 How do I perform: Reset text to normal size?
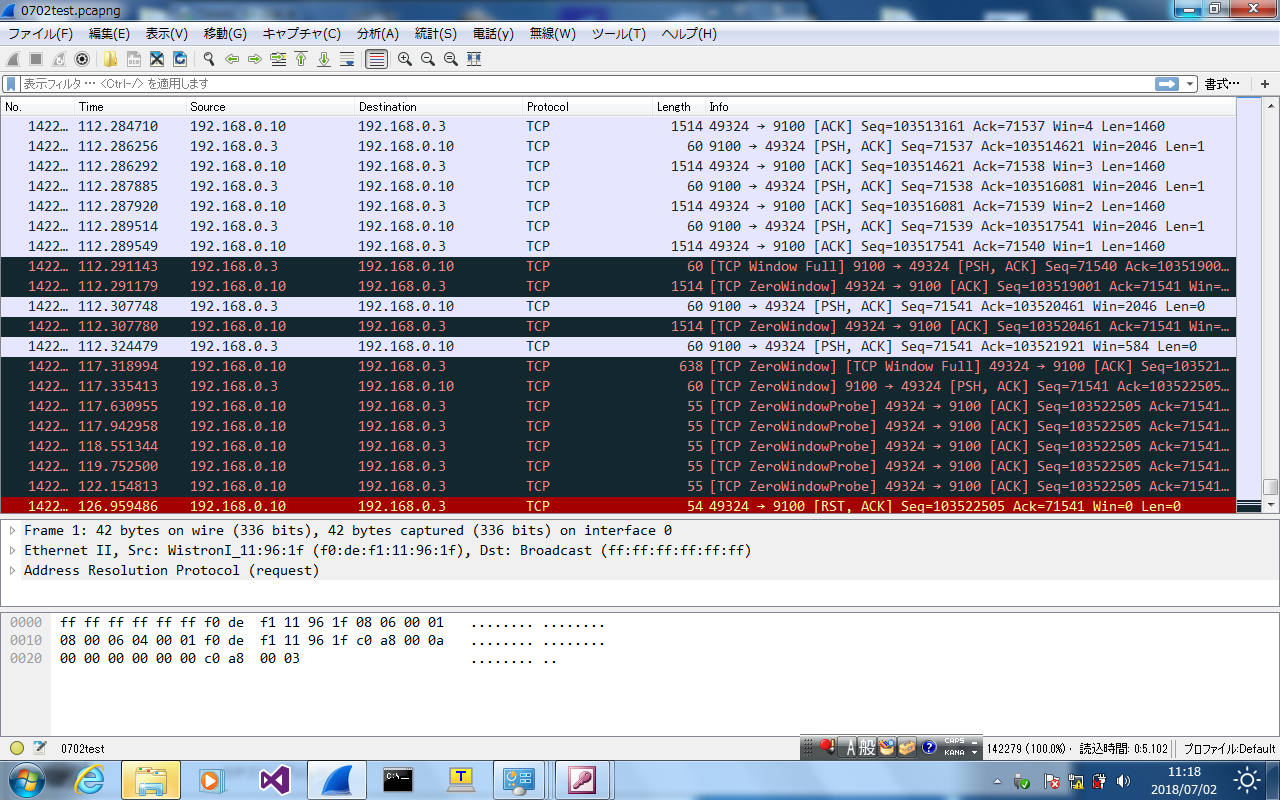(450, 59)
